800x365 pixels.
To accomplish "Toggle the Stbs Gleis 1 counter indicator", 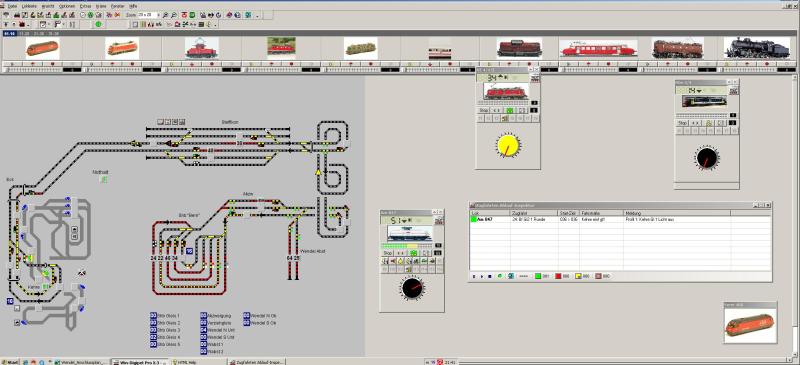I will click(x=153, y=315).
